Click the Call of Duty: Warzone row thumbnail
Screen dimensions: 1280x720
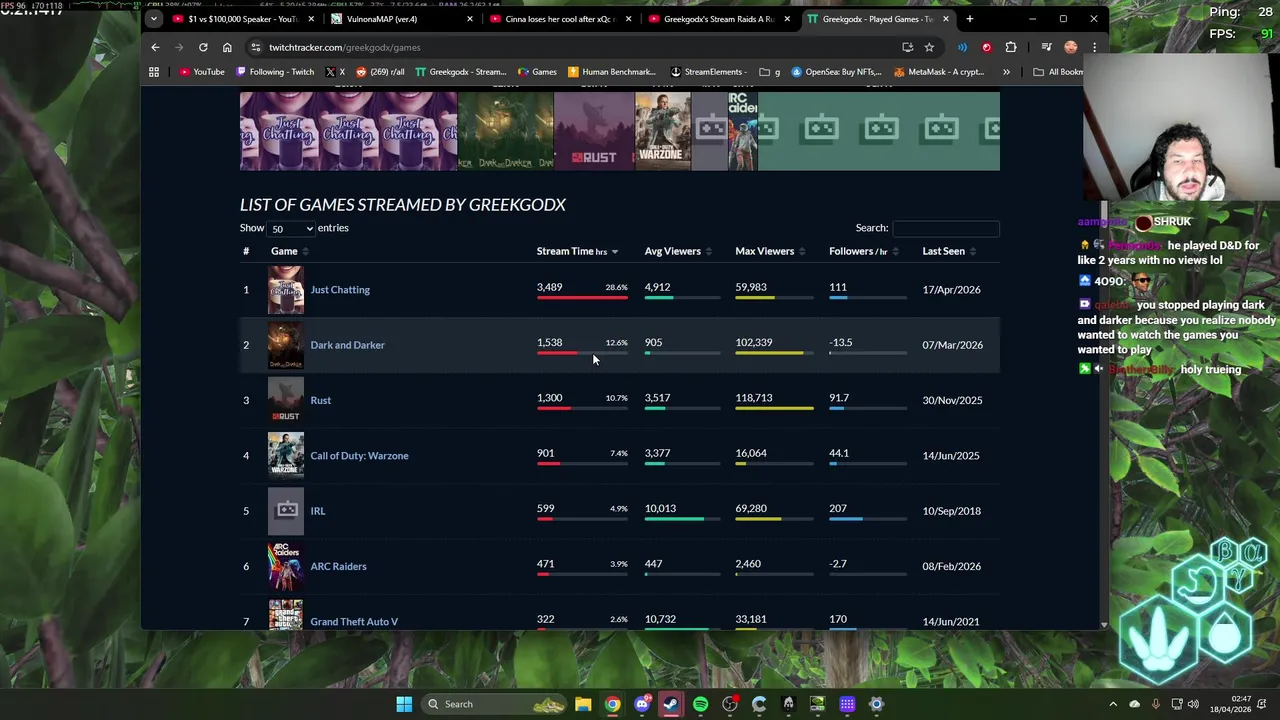click(x=285, y=456)
